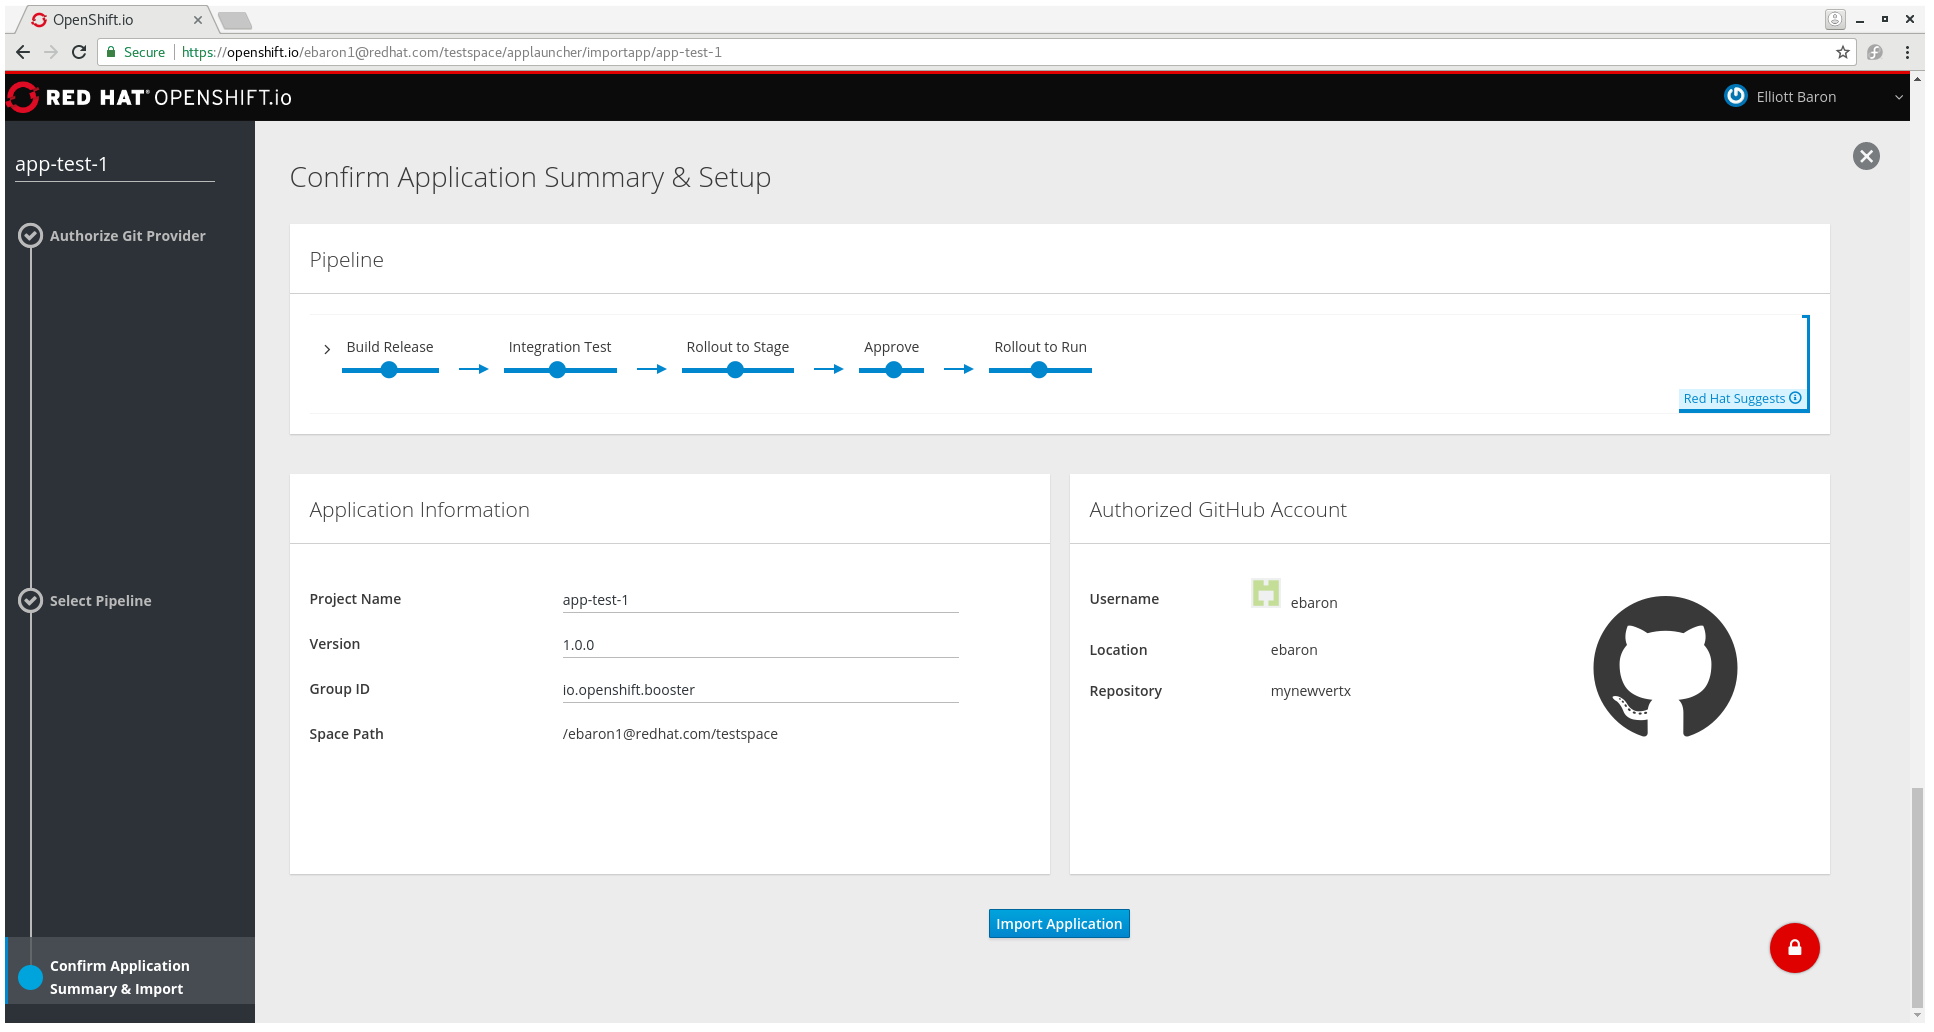The height and width of the screenshot is (1032, 1934).
Task: Click the repository name mynewvertx
Action: 1310,691
